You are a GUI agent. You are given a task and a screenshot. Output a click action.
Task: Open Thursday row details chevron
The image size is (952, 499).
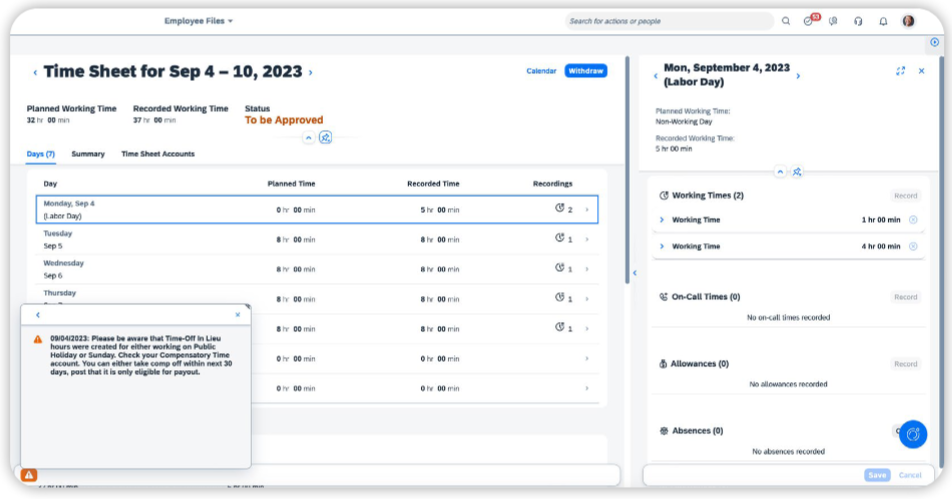[586, 299]
